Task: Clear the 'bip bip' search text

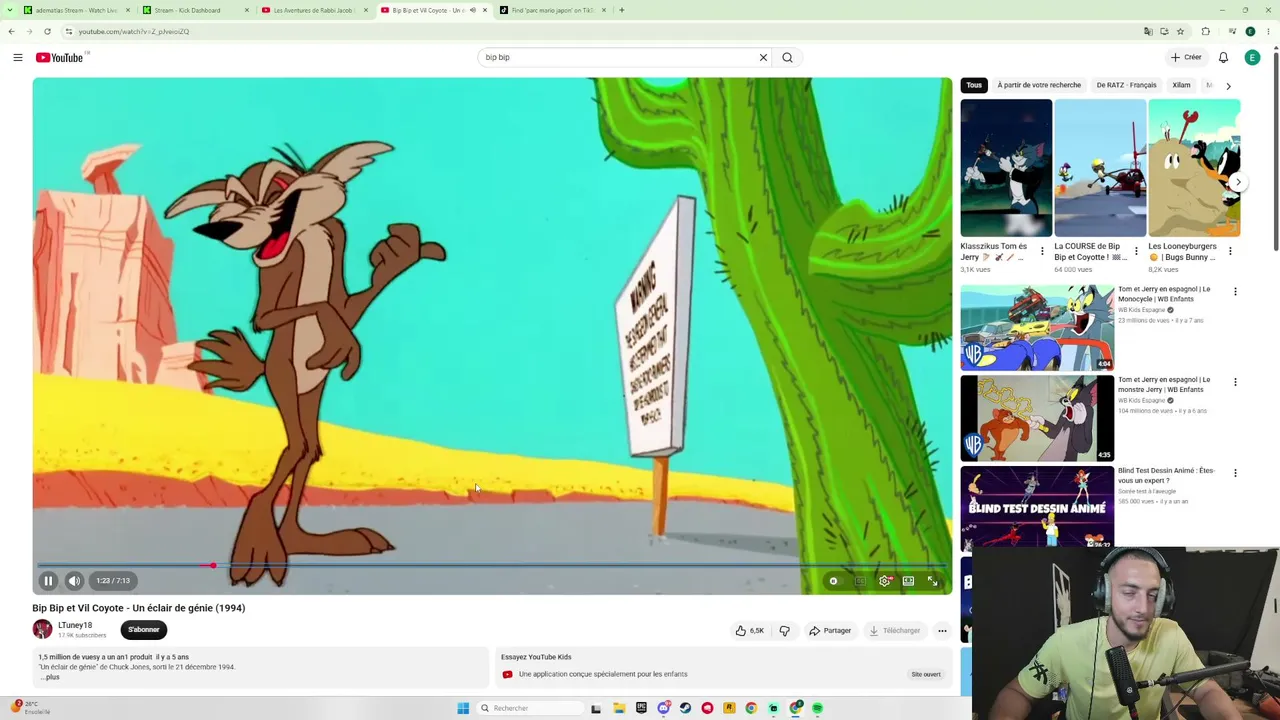Action: pyautogui.click(x=763, y=57)
